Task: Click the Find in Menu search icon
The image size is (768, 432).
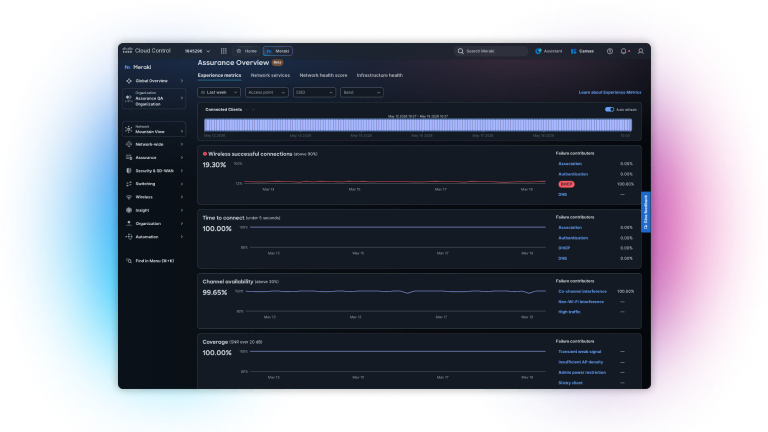Action: (x=129, y=261)
